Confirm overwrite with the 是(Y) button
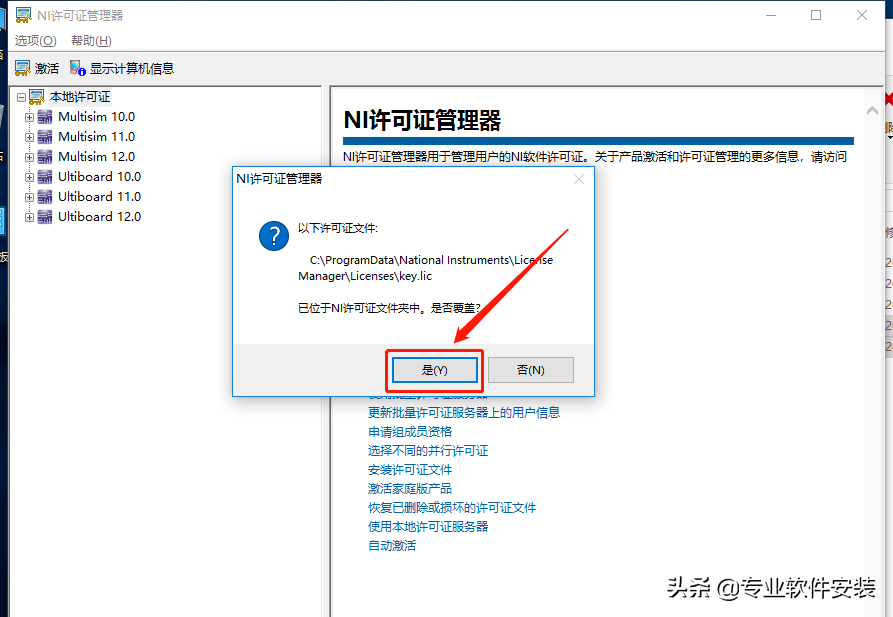The width and height of the screenshot is (893, 617). point(434,369)
